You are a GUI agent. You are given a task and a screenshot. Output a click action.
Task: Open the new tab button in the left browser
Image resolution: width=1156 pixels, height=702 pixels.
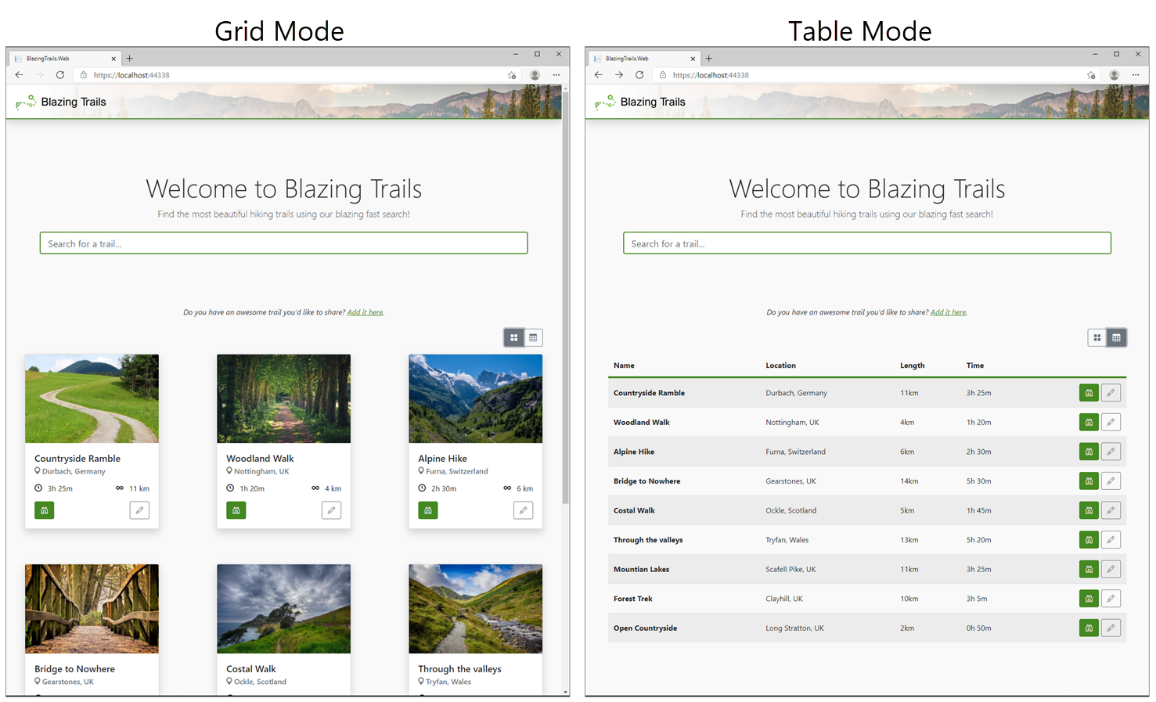130,58
